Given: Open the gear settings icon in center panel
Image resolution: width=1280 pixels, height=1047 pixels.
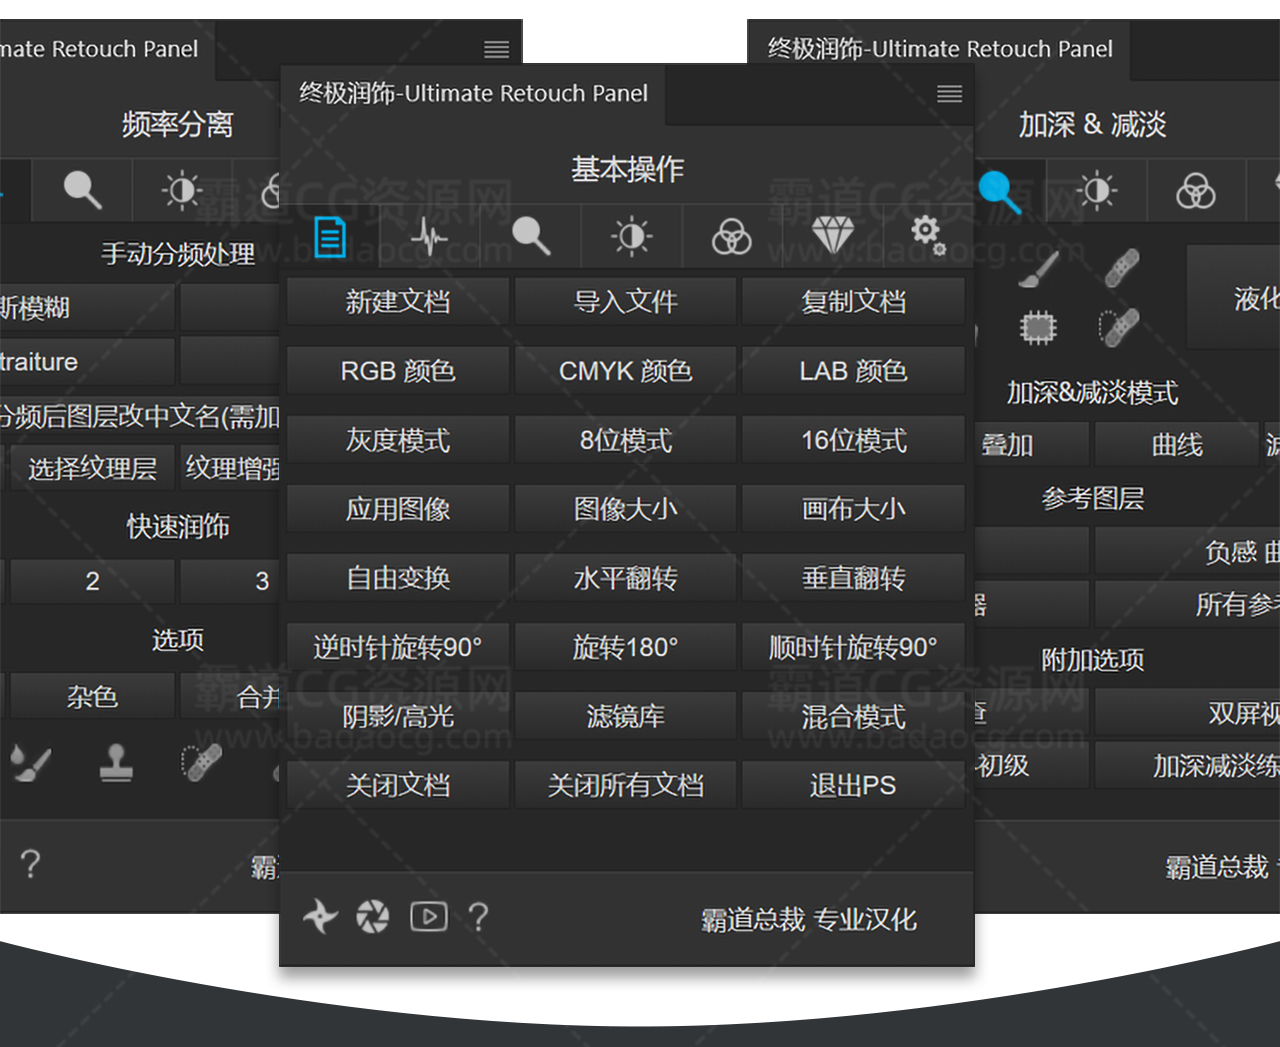Looking at the screenshot, I should pos(928,236).
